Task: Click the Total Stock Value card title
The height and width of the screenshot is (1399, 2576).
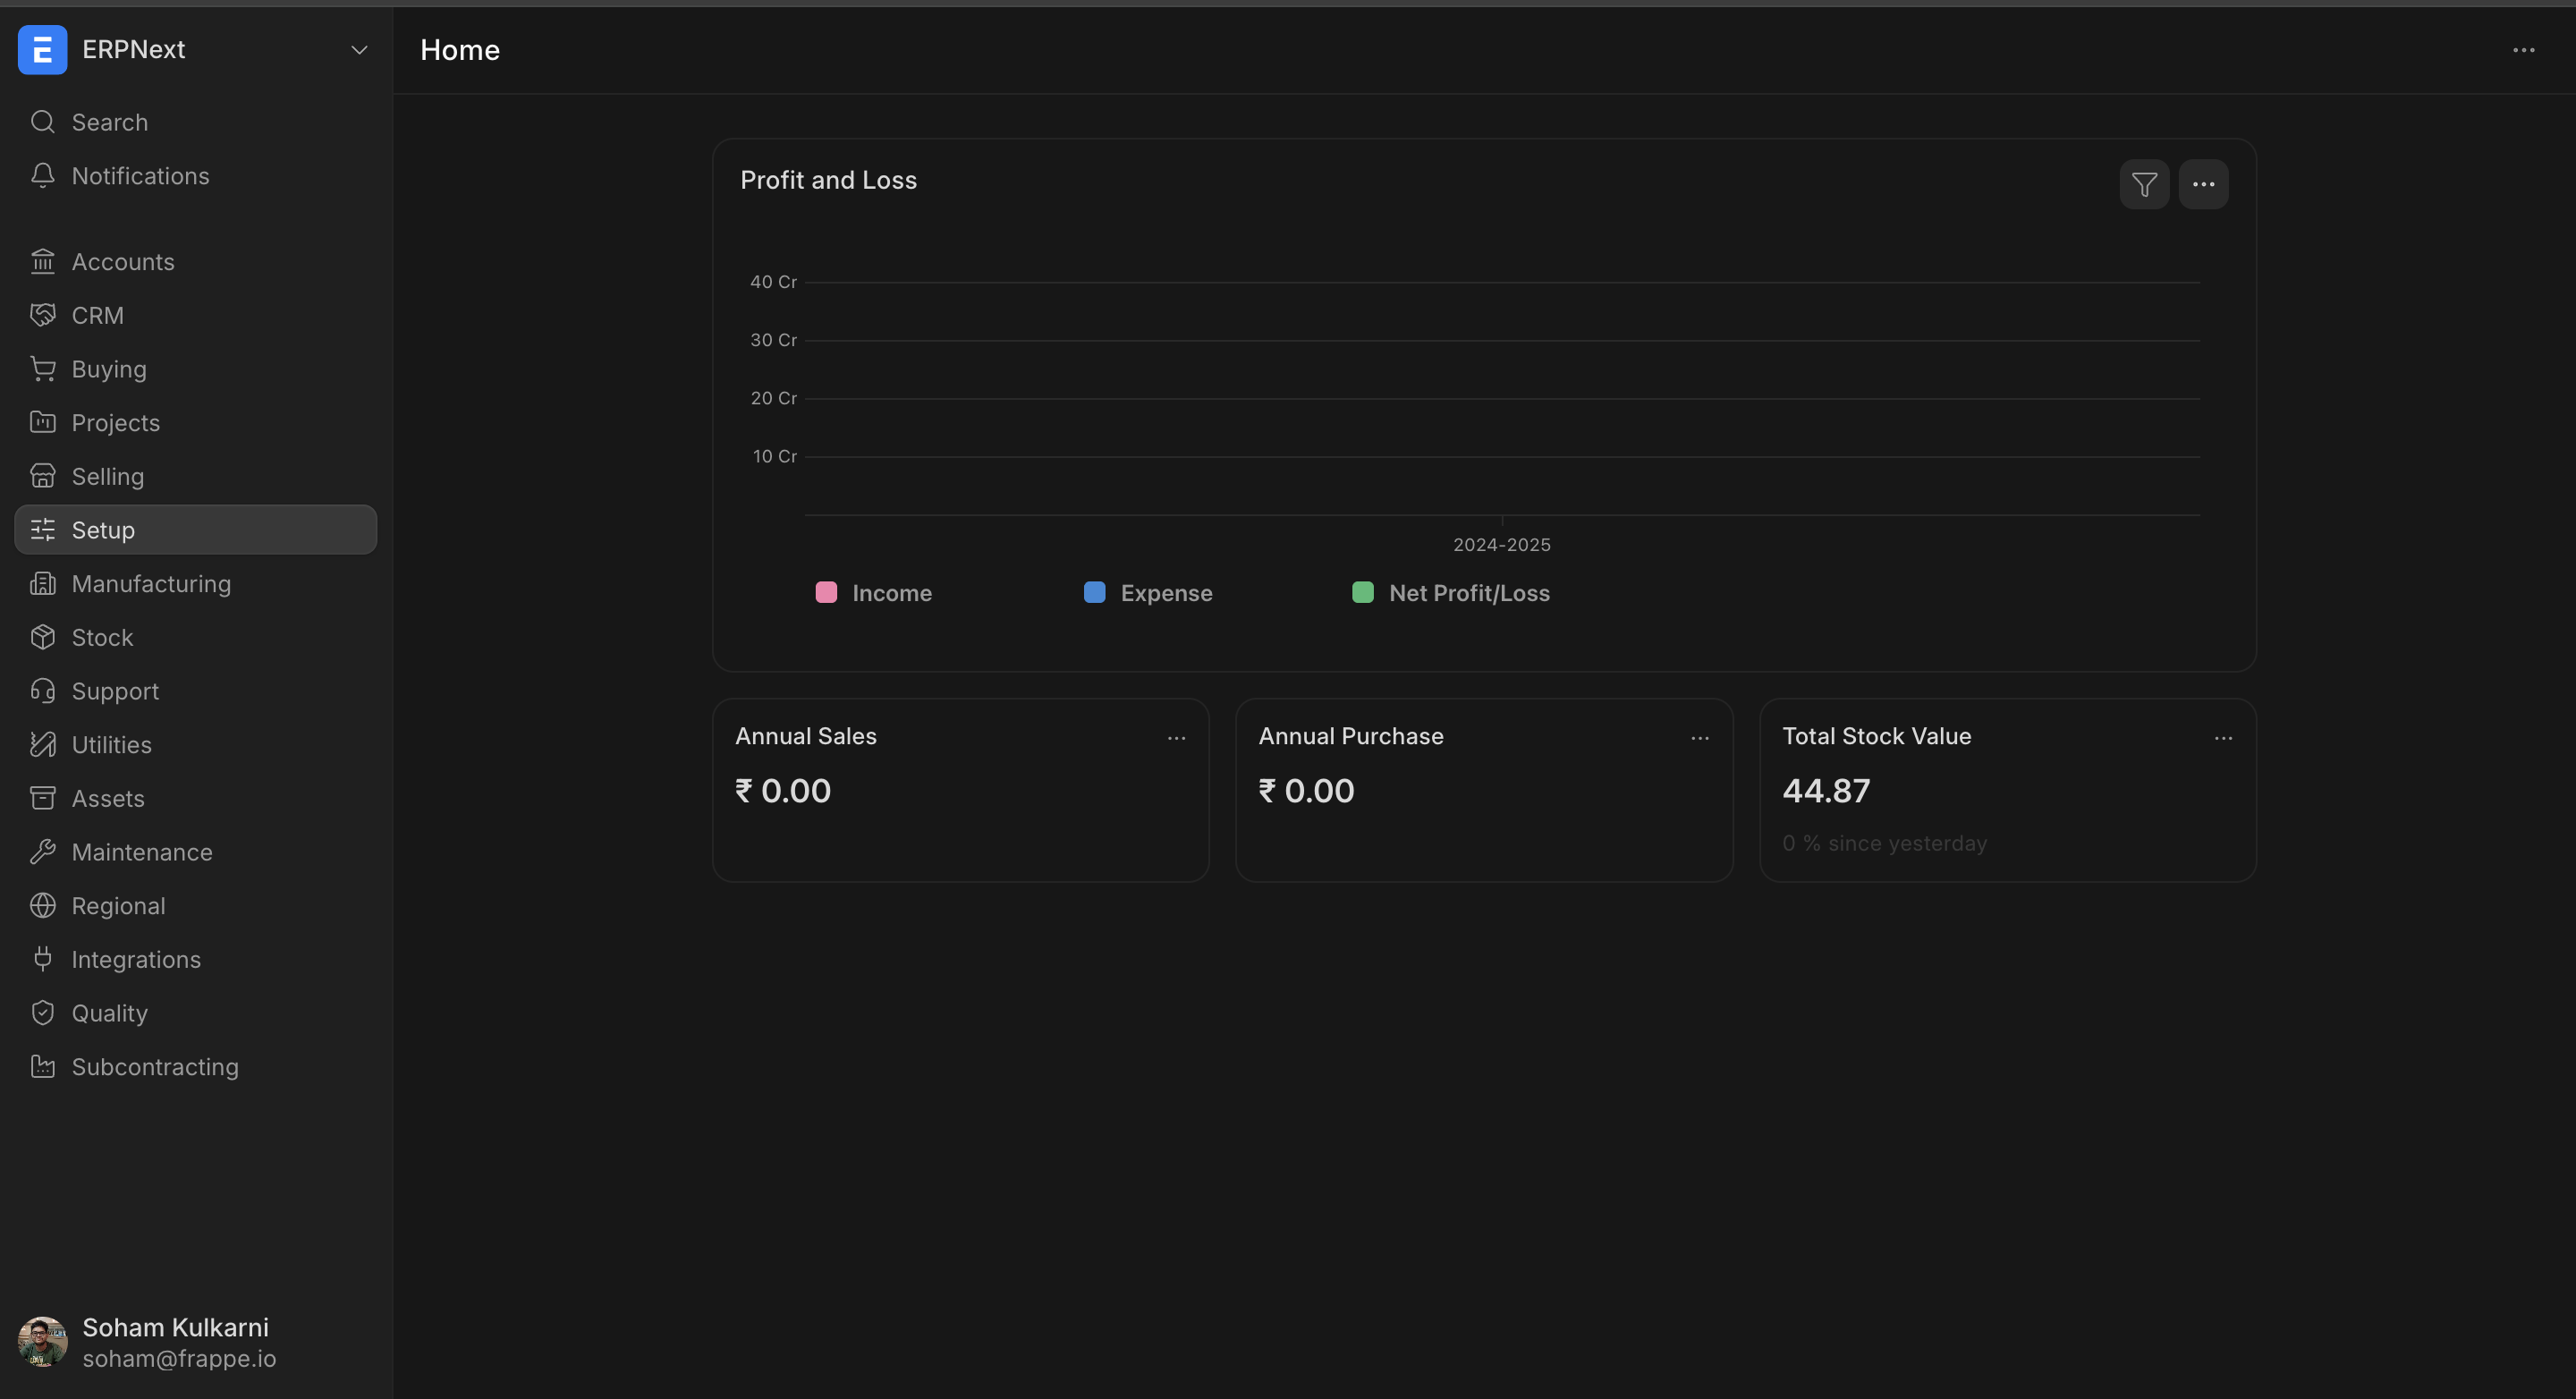Action: pos(1876,736)
